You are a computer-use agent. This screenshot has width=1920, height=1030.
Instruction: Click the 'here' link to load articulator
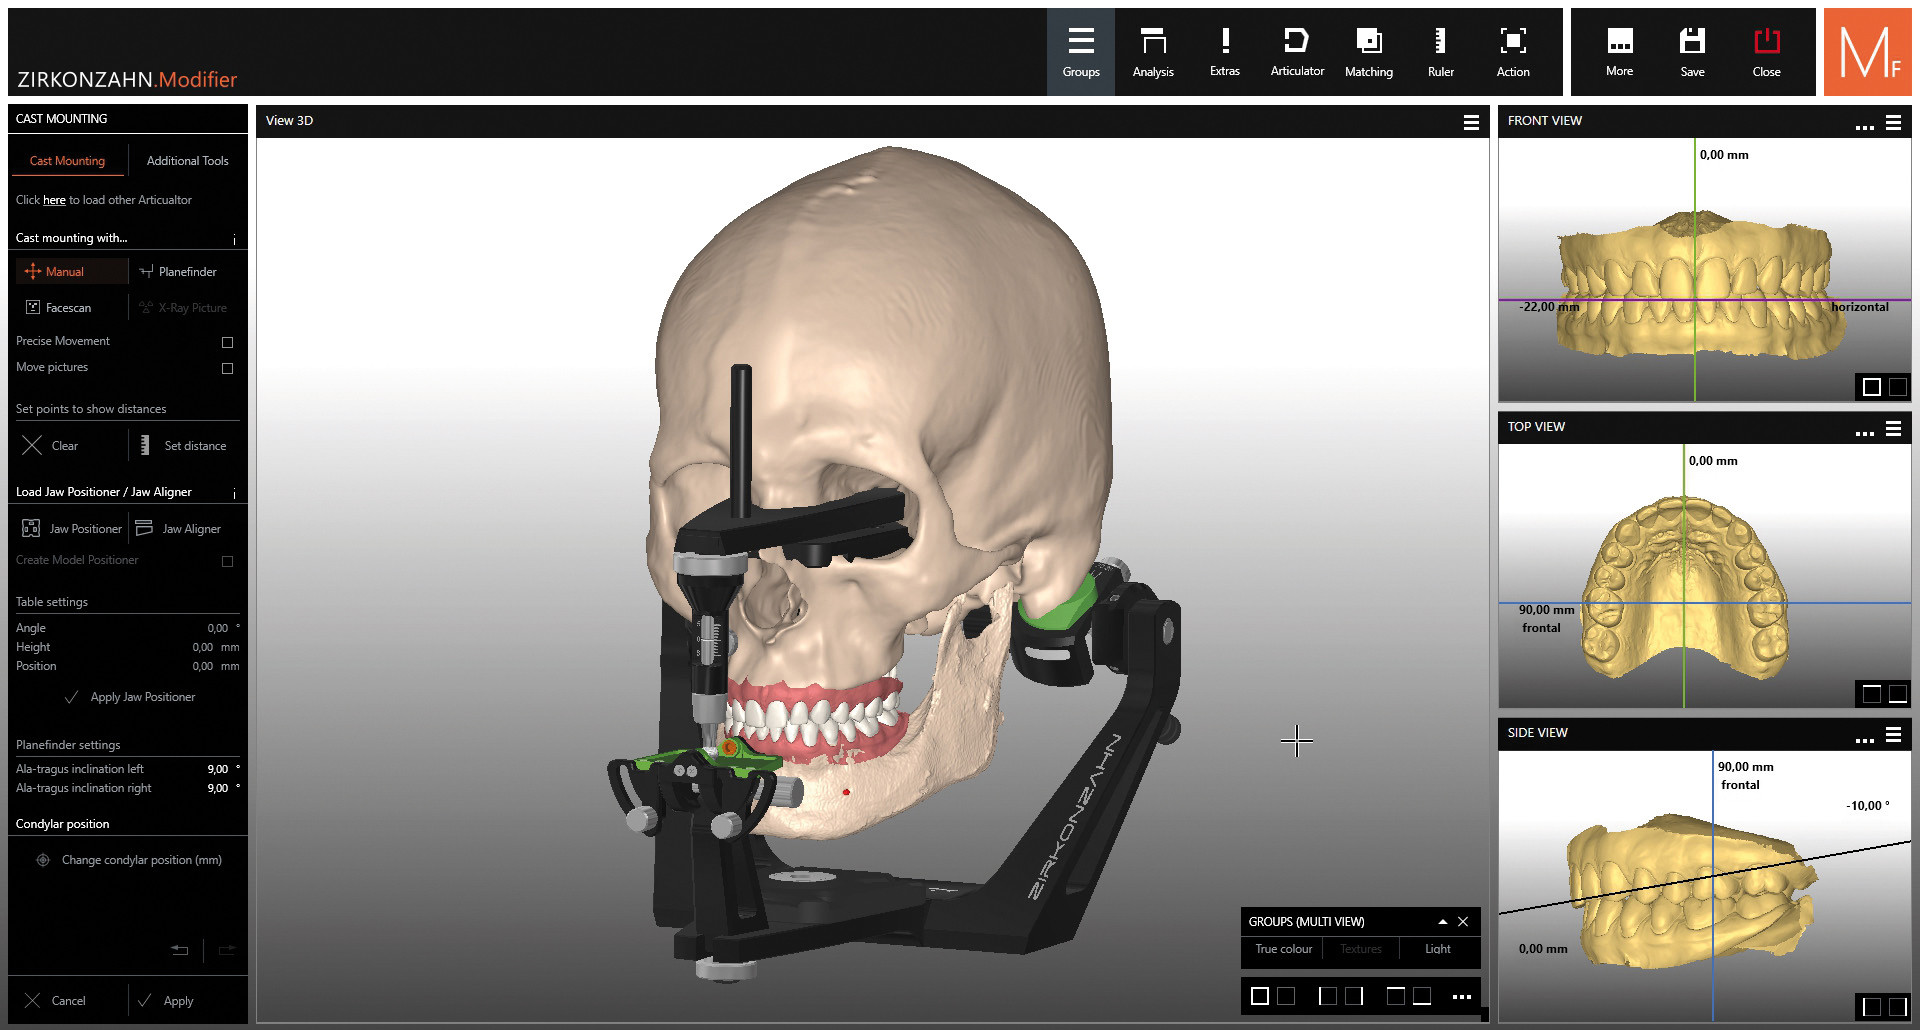pos(54,200)
